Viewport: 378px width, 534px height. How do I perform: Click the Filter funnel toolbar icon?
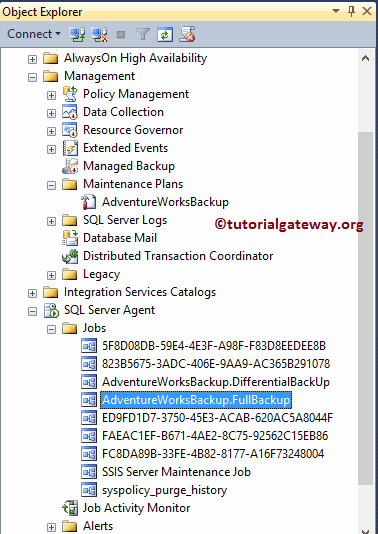(143, 34)
